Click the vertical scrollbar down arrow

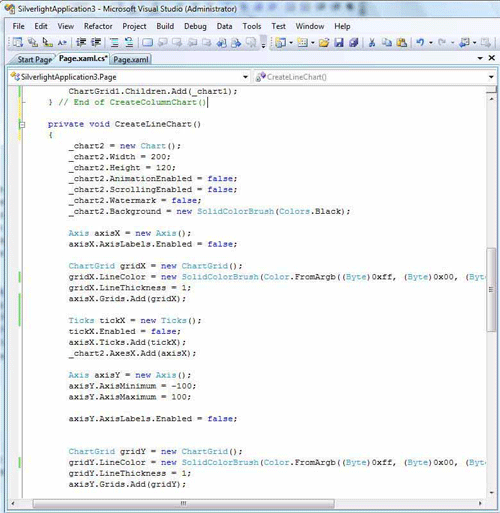point(491,493)
